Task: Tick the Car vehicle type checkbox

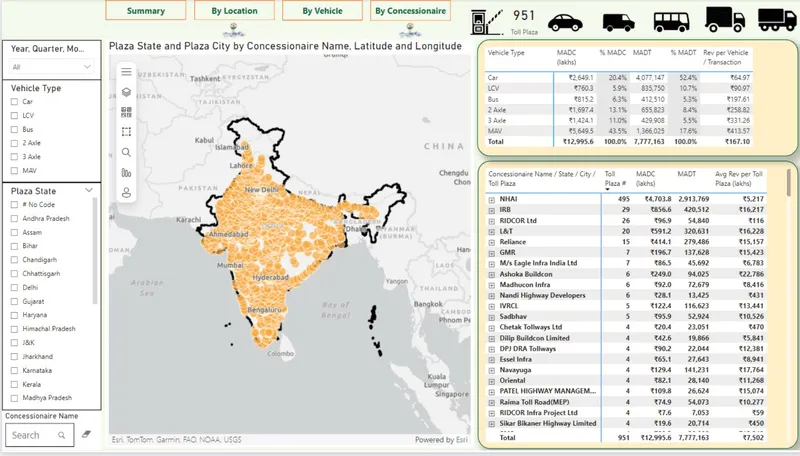Action: [x=14, y=102]
